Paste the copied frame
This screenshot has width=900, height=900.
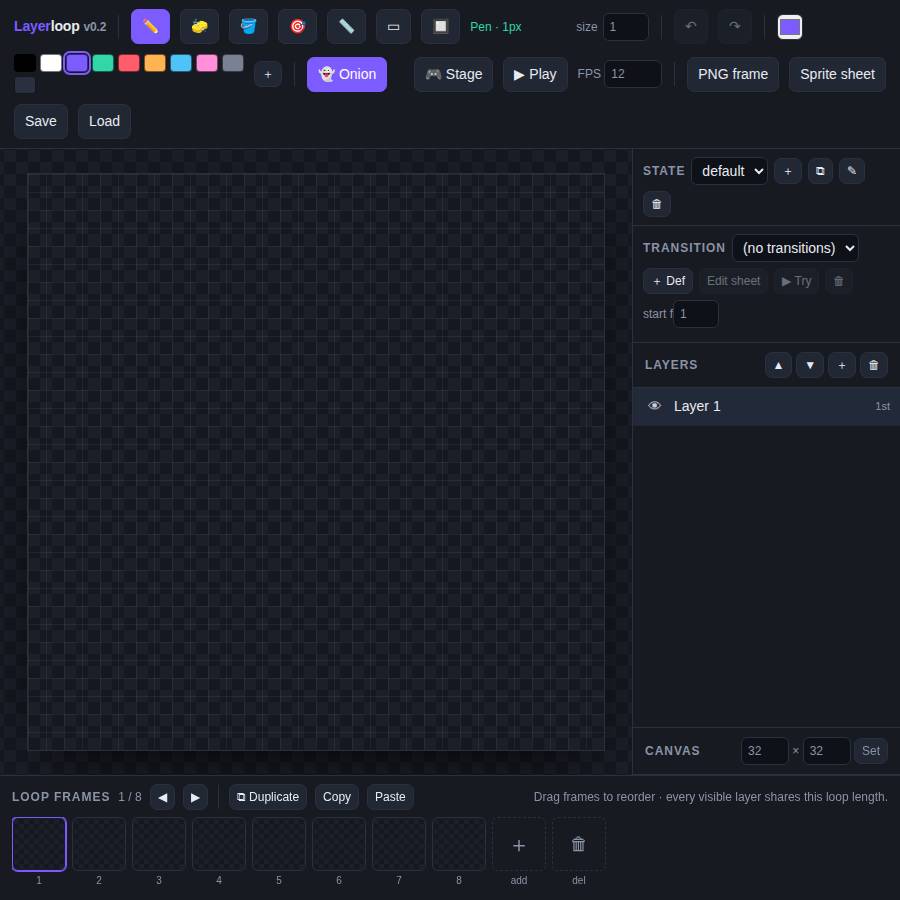390,797
